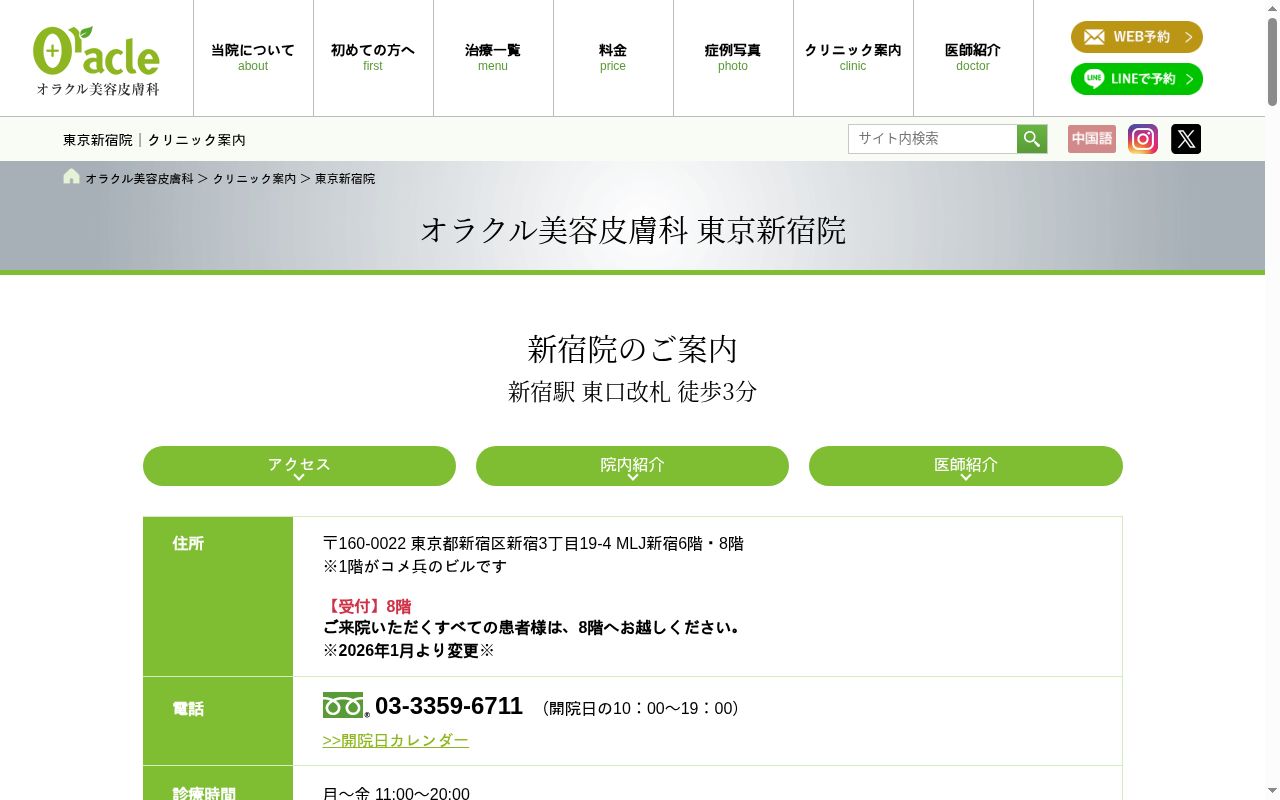Focus the サイト内検索 search field
This screenshot has width=1280, height=800.
coord(933,139)
